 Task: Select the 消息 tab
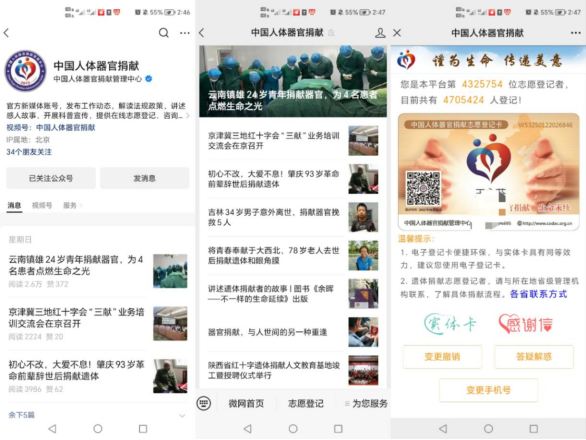(x=14, y=205)
